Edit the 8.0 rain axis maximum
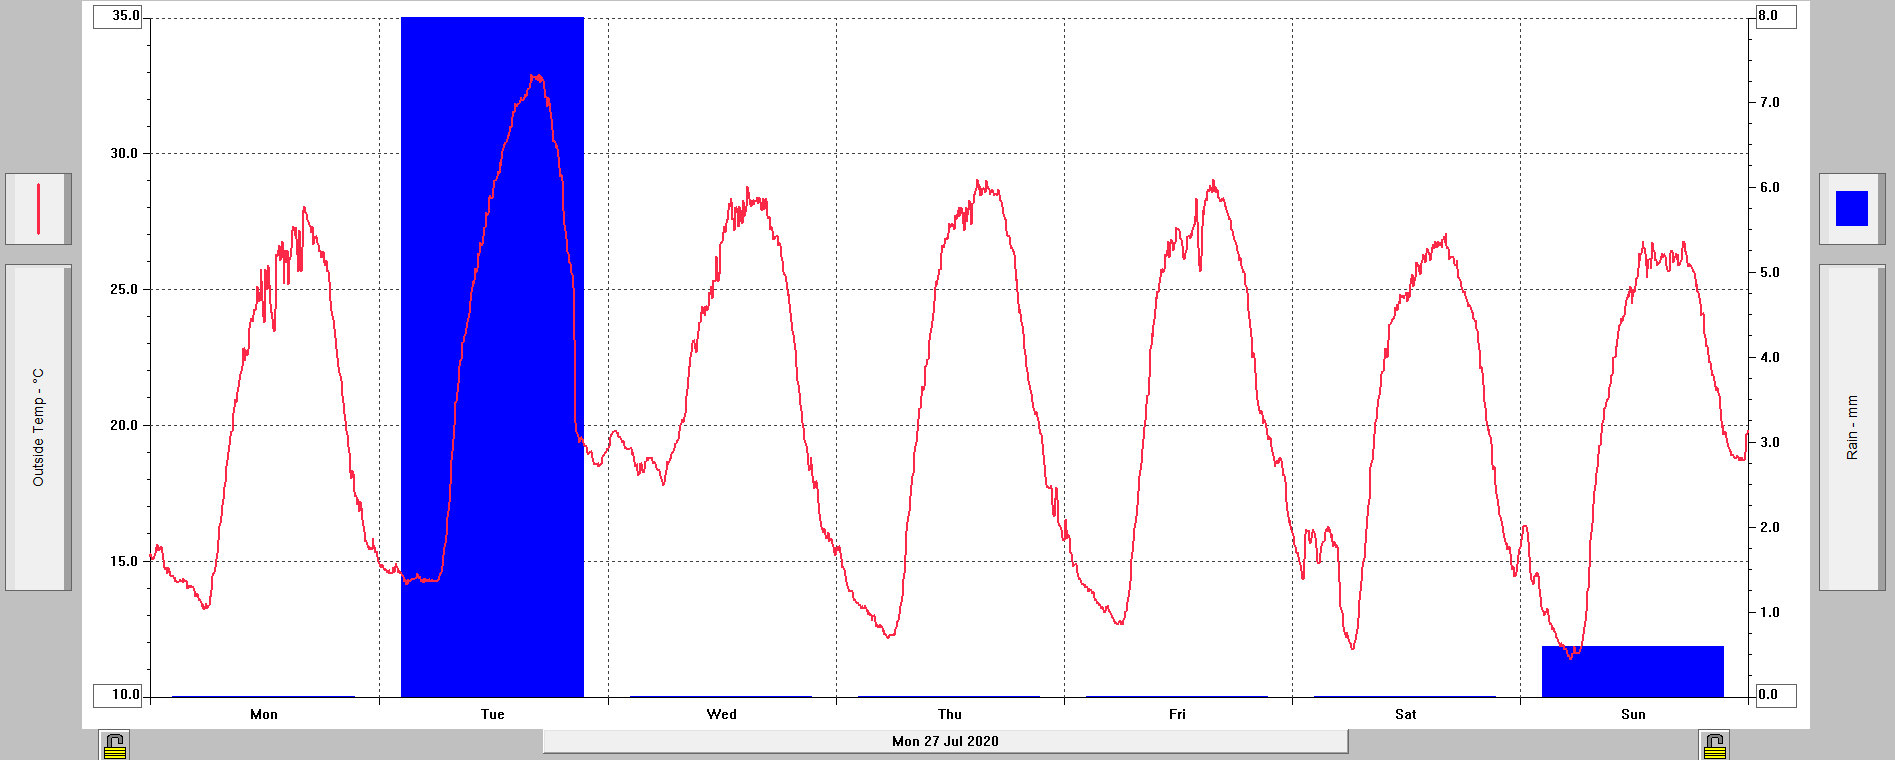Image resolution: width=1895 pixels, height=760 pixels. [x=1776, y=16]
